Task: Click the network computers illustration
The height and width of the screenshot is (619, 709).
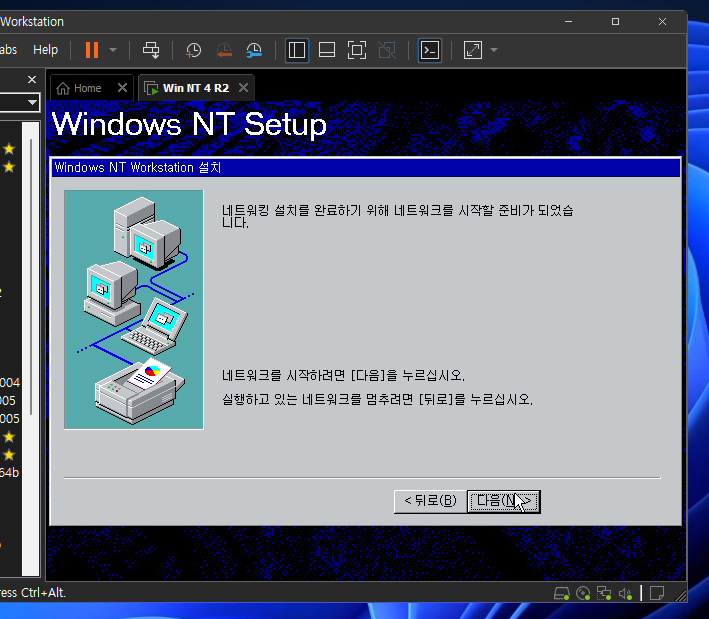Action: (134, 310)
